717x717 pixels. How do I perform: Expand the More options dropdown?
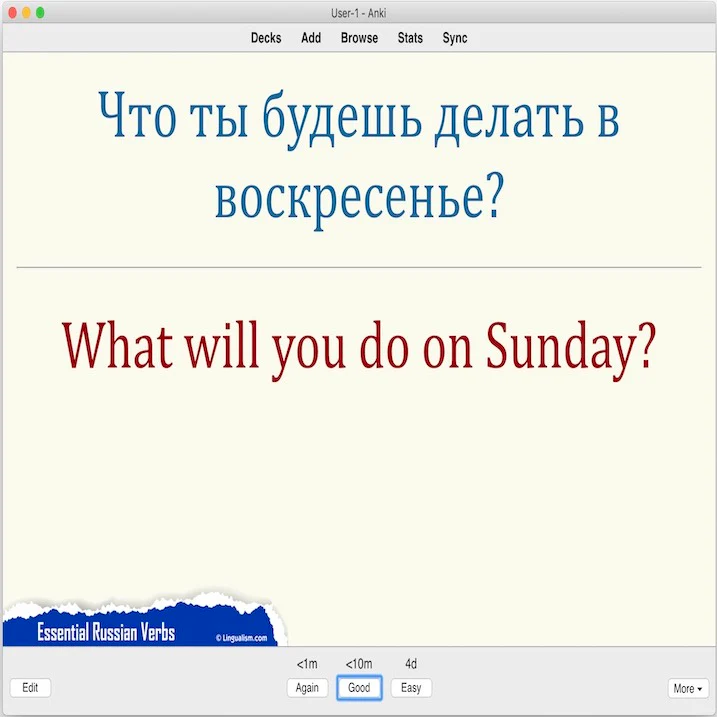[688, 688]
